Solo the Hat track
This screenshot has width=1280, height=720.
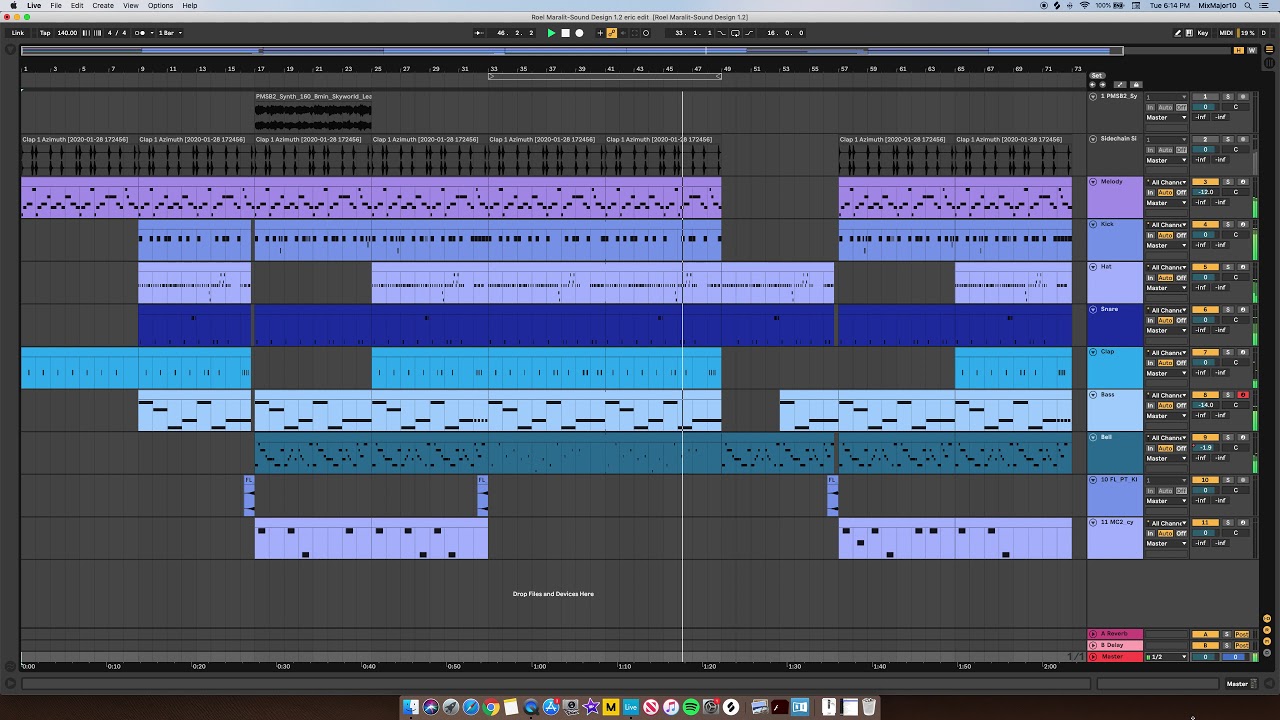[1228, 267]
